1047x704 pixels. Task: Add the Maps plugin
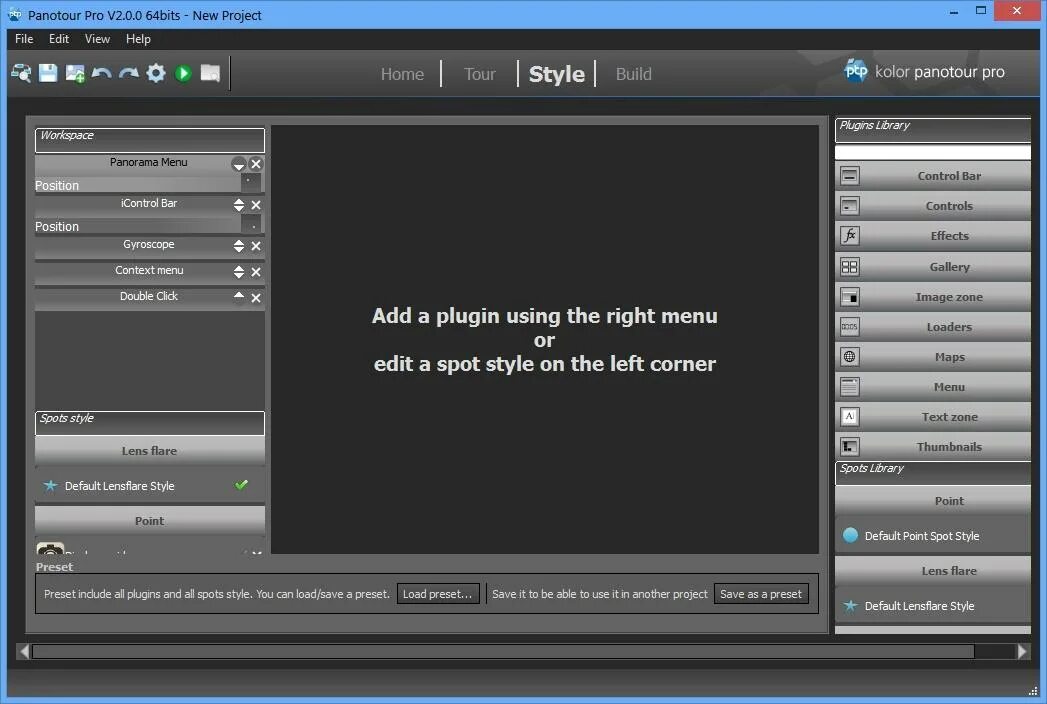point(933,357)
